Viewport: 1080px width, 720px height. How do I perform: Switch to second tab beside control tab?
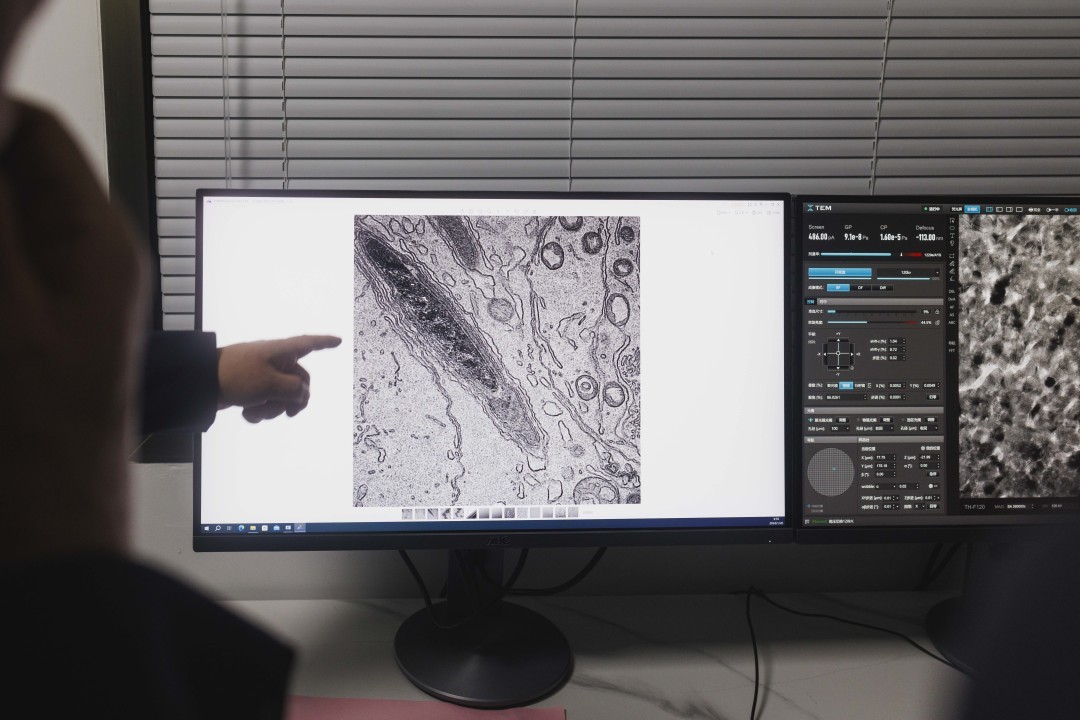tap(823, 300)
